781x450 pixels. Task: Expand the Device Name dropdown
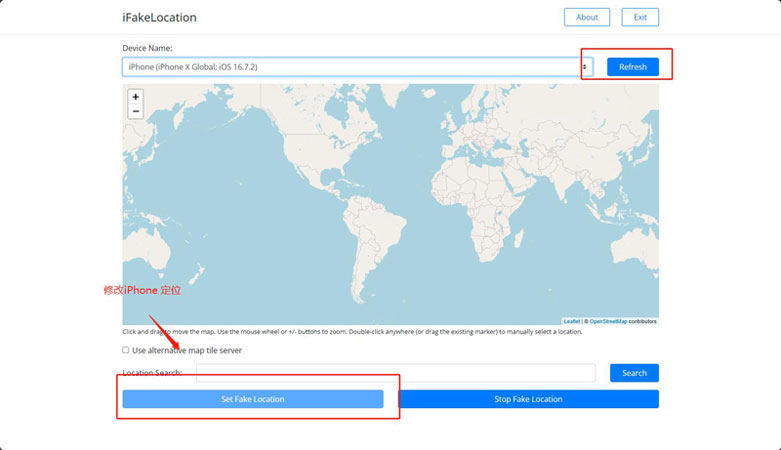(x=357, y=67)
